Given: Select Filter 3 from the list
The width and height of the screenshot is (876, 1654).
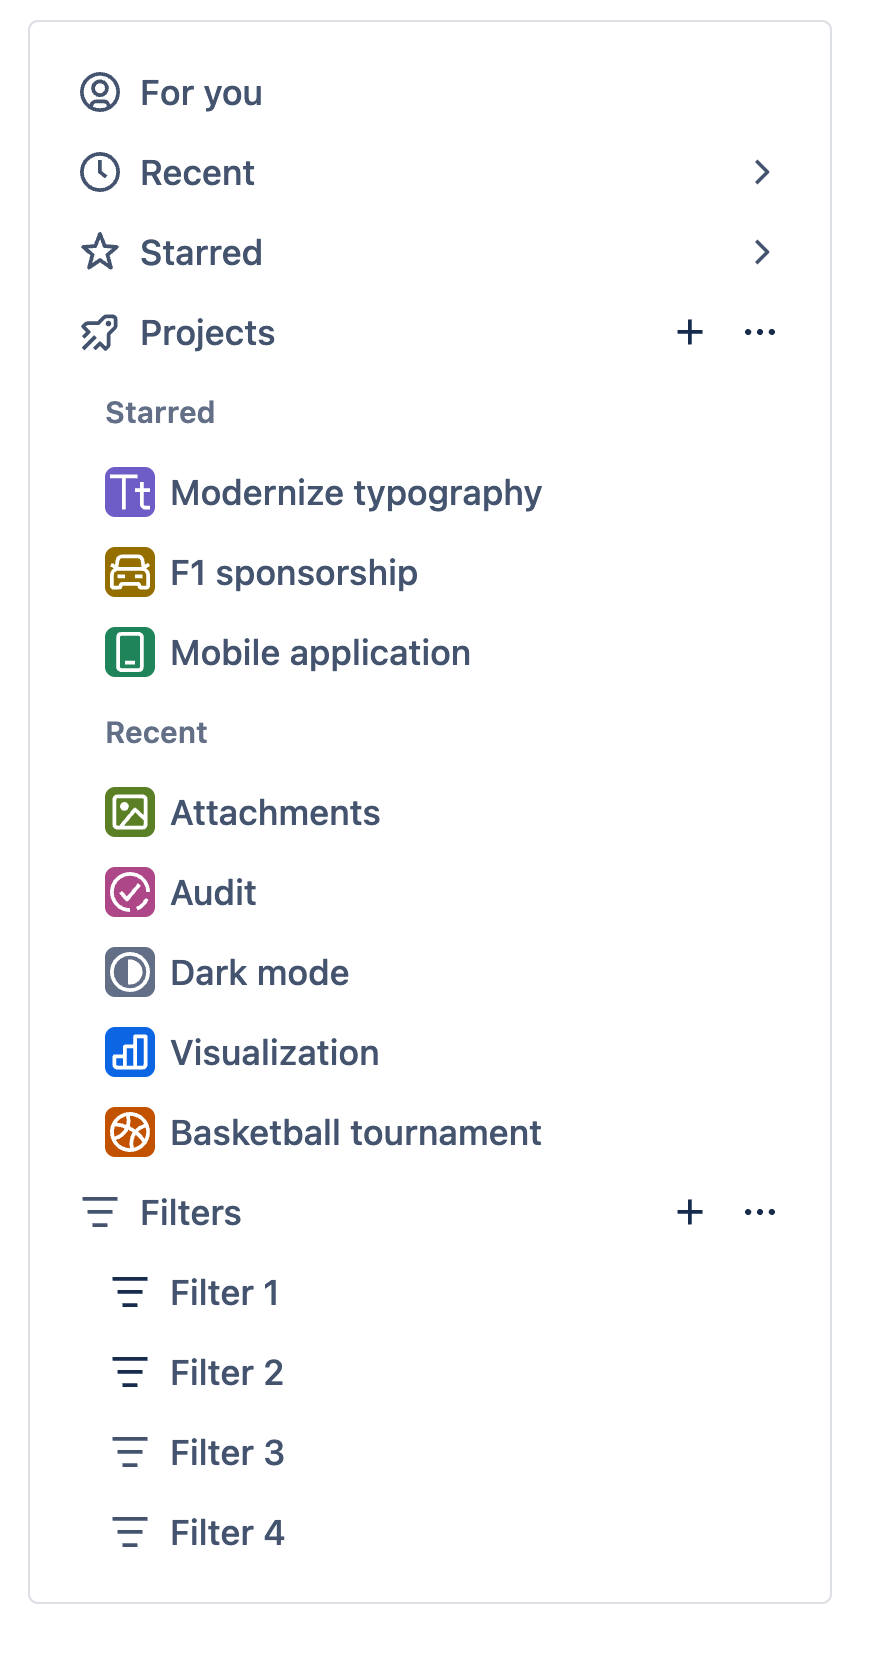Looking at the screenshot, I should point(227,1453).
